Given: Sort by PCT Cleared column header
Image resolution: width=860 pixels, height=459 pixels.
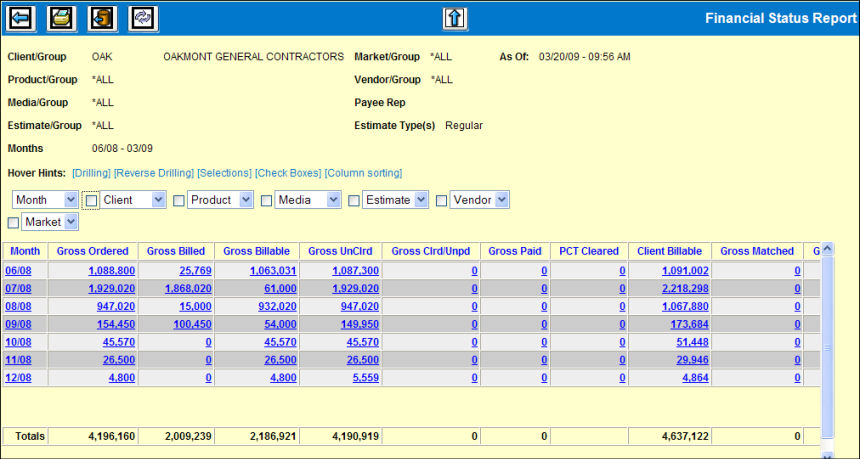Looking at the screenshot, I should pyautogui.click(x=589, y=251).
